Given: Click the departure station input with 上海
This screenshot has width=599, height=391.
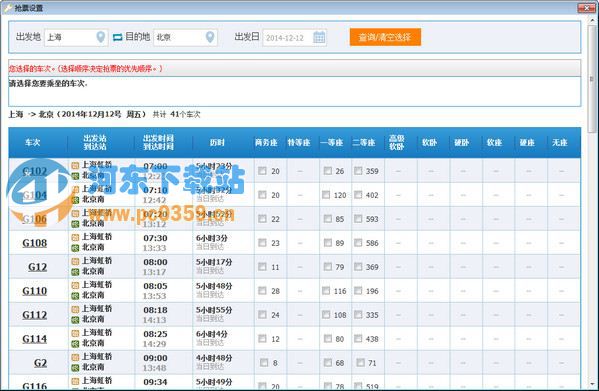Looking at the screenshot, I should [76, 37].
